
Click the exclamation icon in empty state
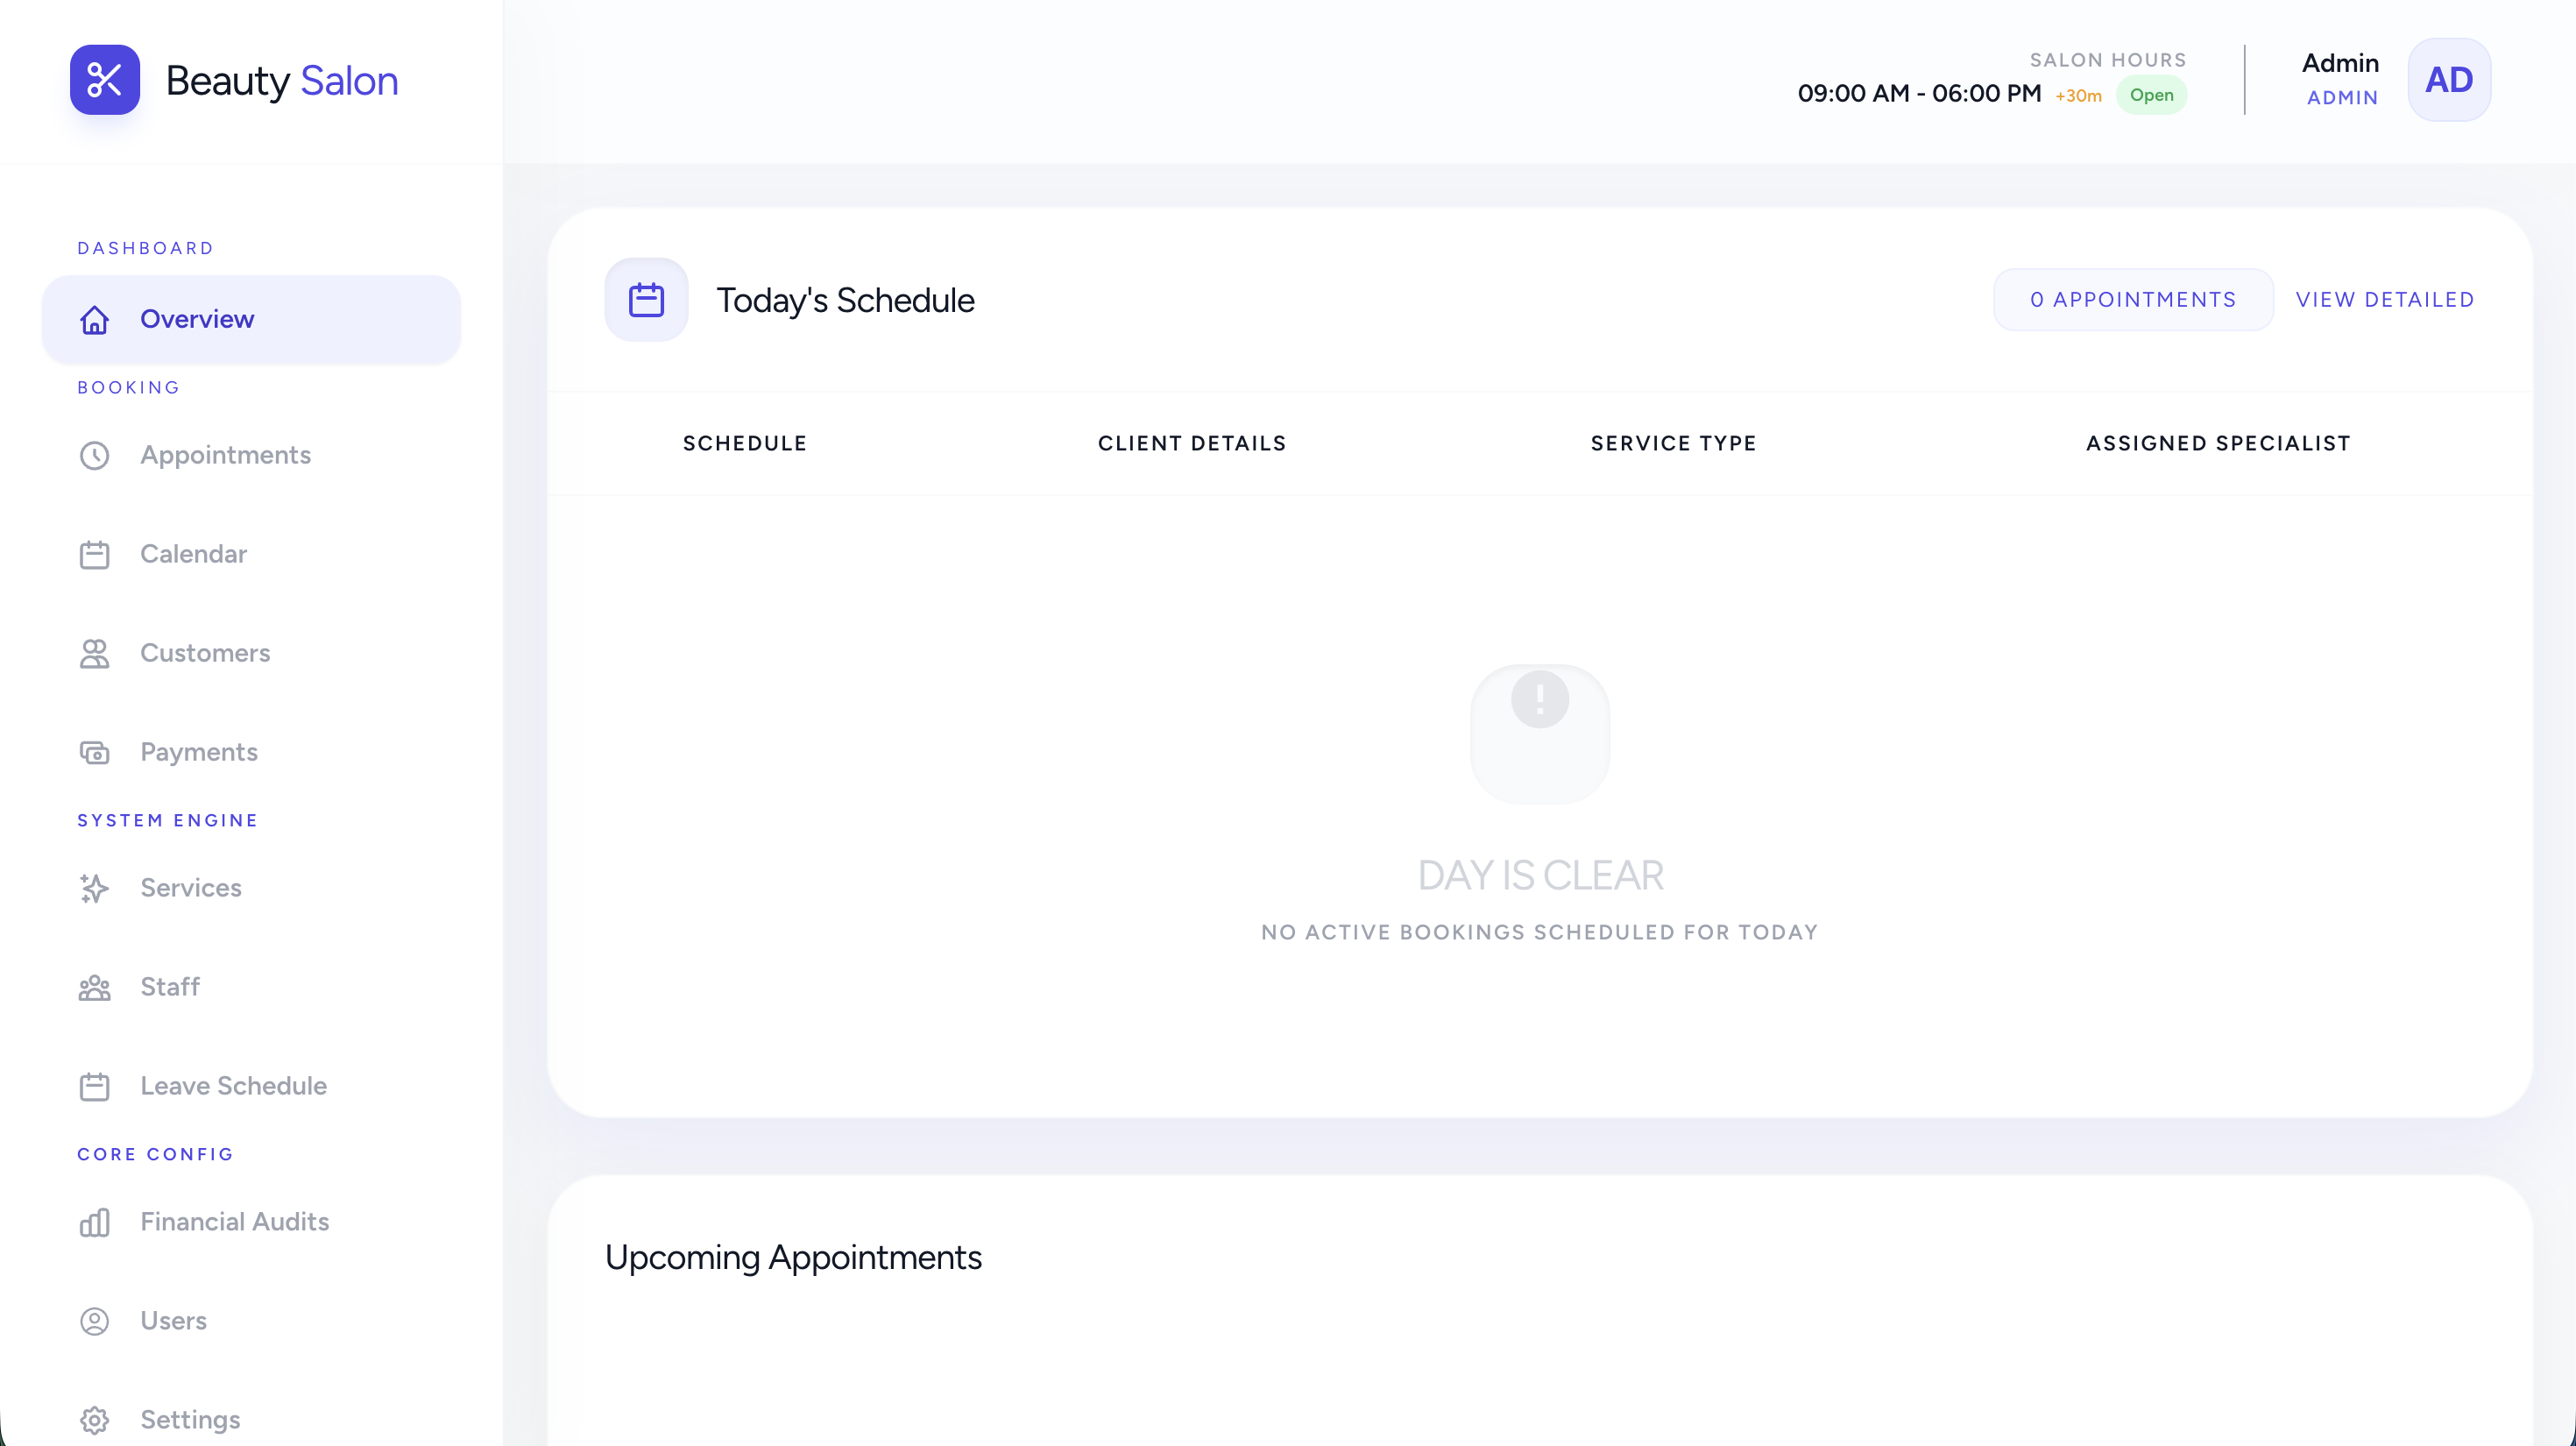pyautogui.click(x=1540, y=699)
